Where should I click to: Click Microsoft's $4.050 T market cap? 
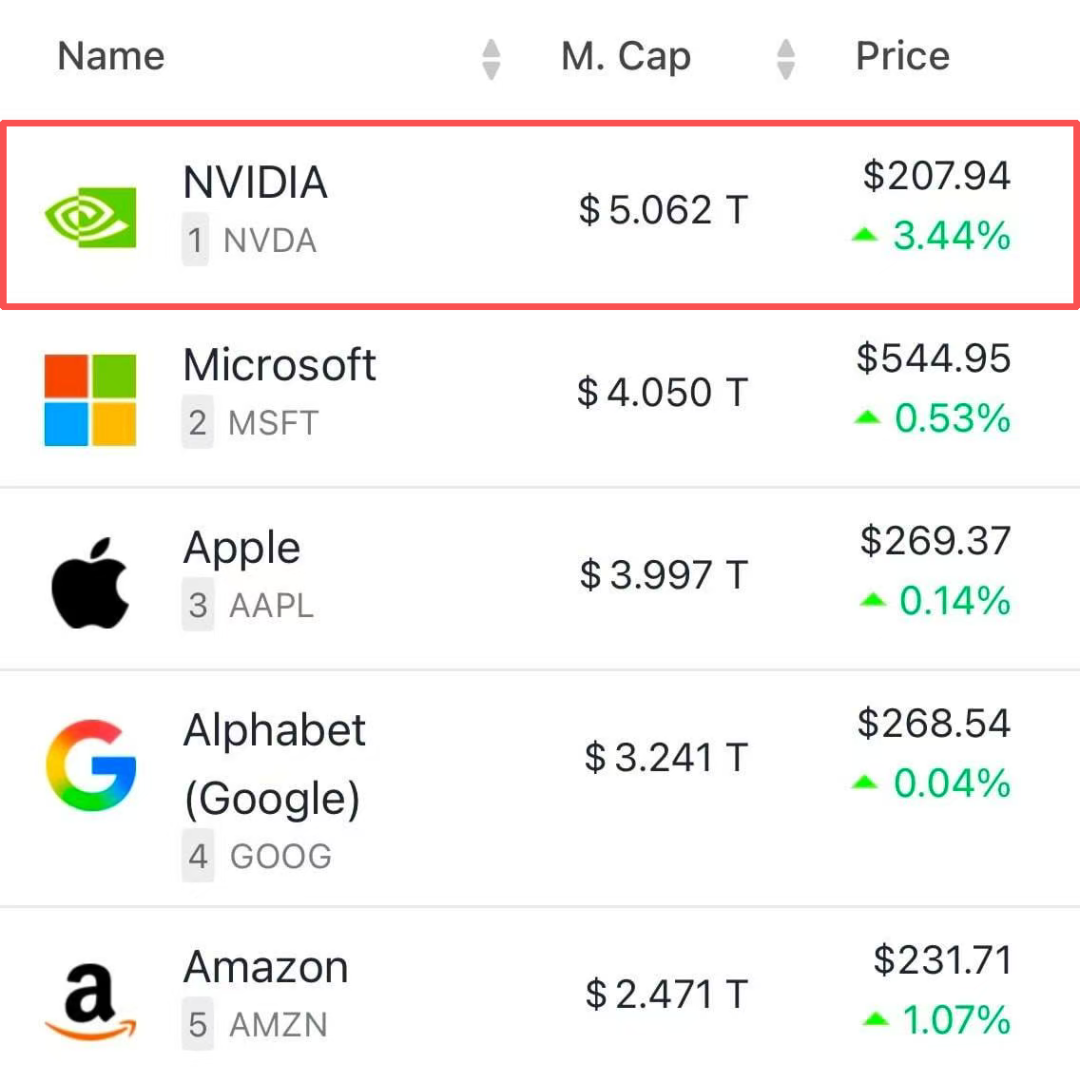pyautogui.click(x=662, y=392)
